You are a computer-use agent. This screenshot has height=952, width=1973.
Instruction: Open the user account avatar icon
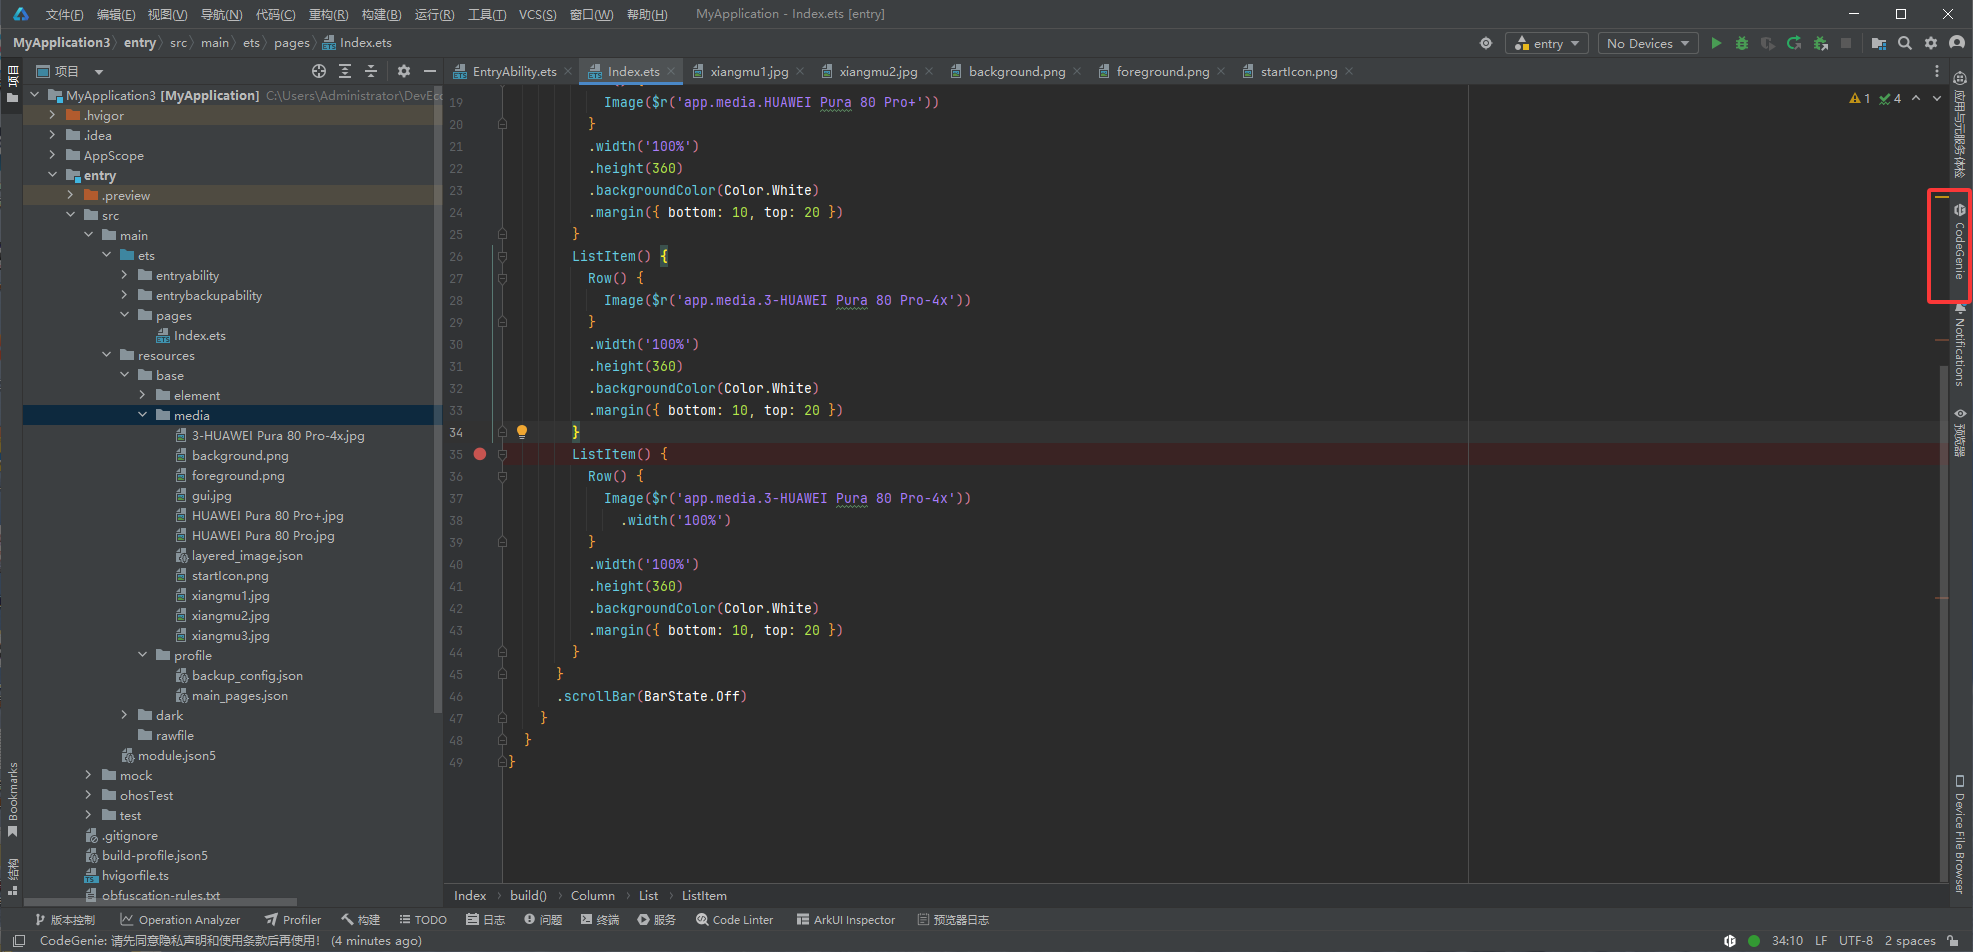pos(1957,43)
